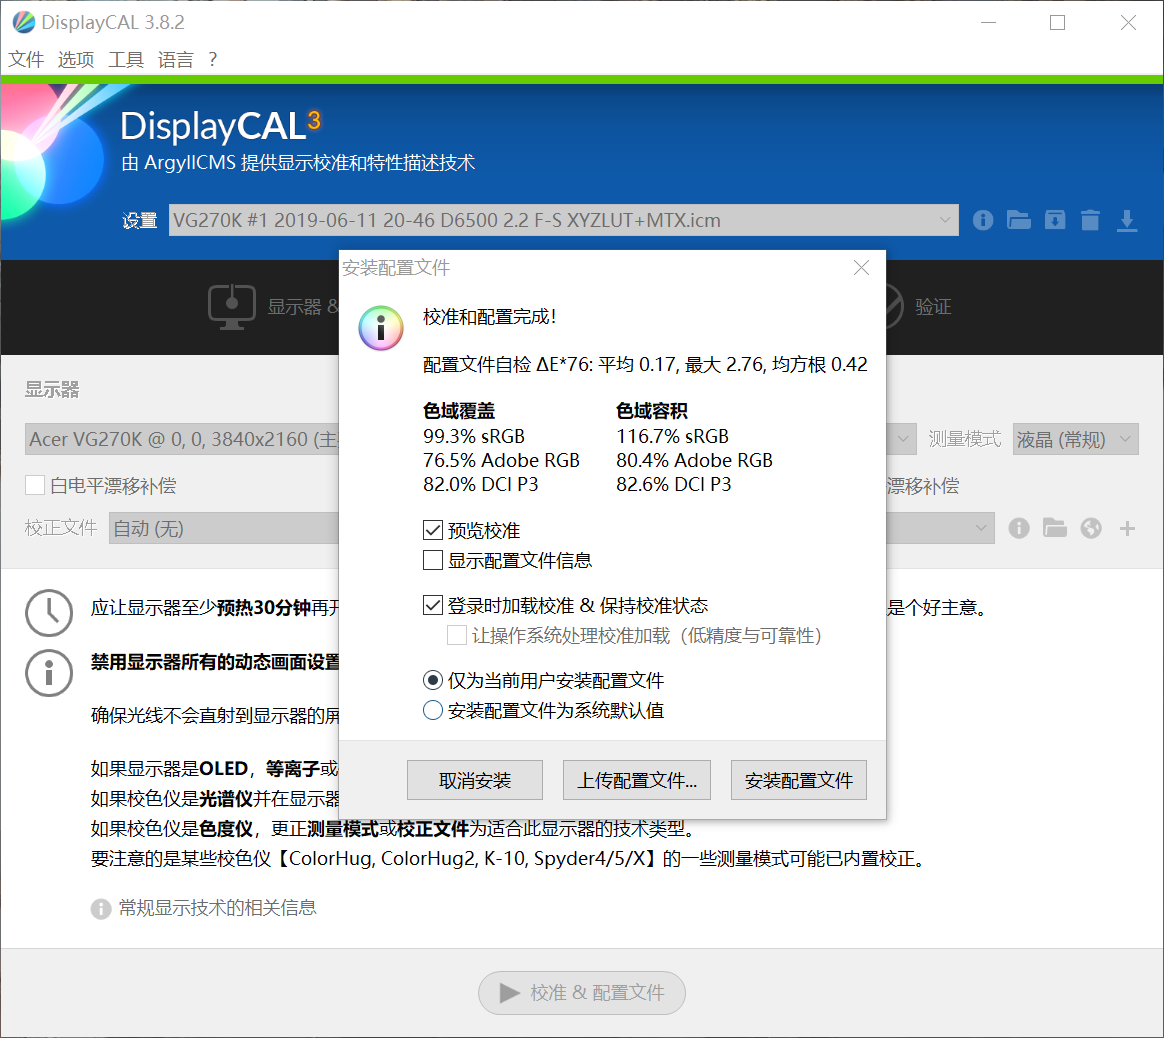Open the 校正文件 自动 (无) dropdown

pos(552,528)
